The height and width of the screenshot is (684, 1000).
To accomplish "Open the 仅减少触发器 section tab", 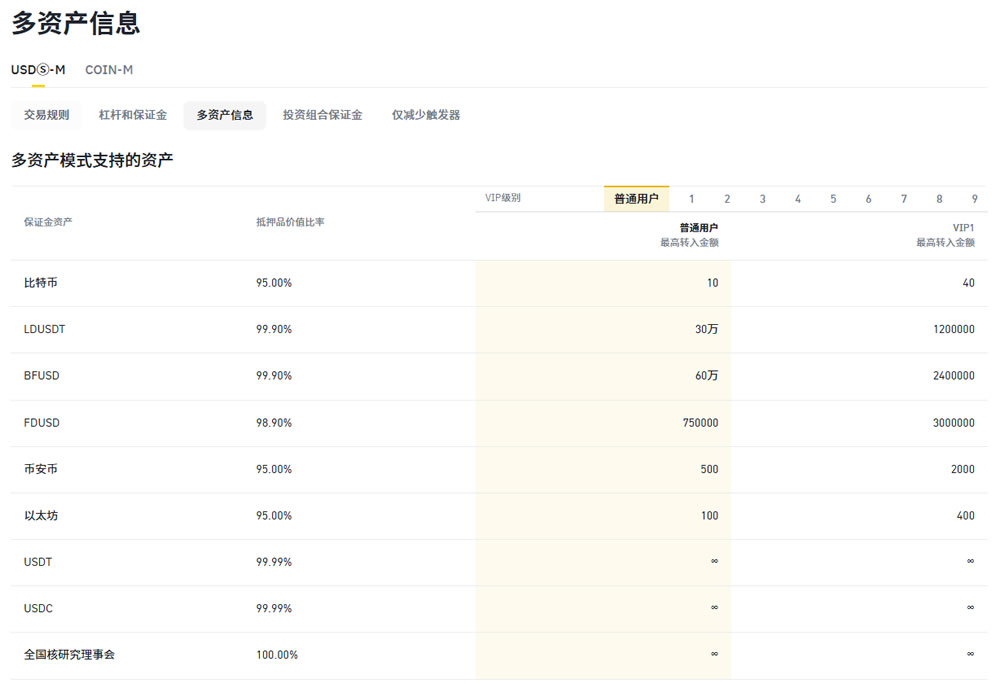I will pos(426,115).
